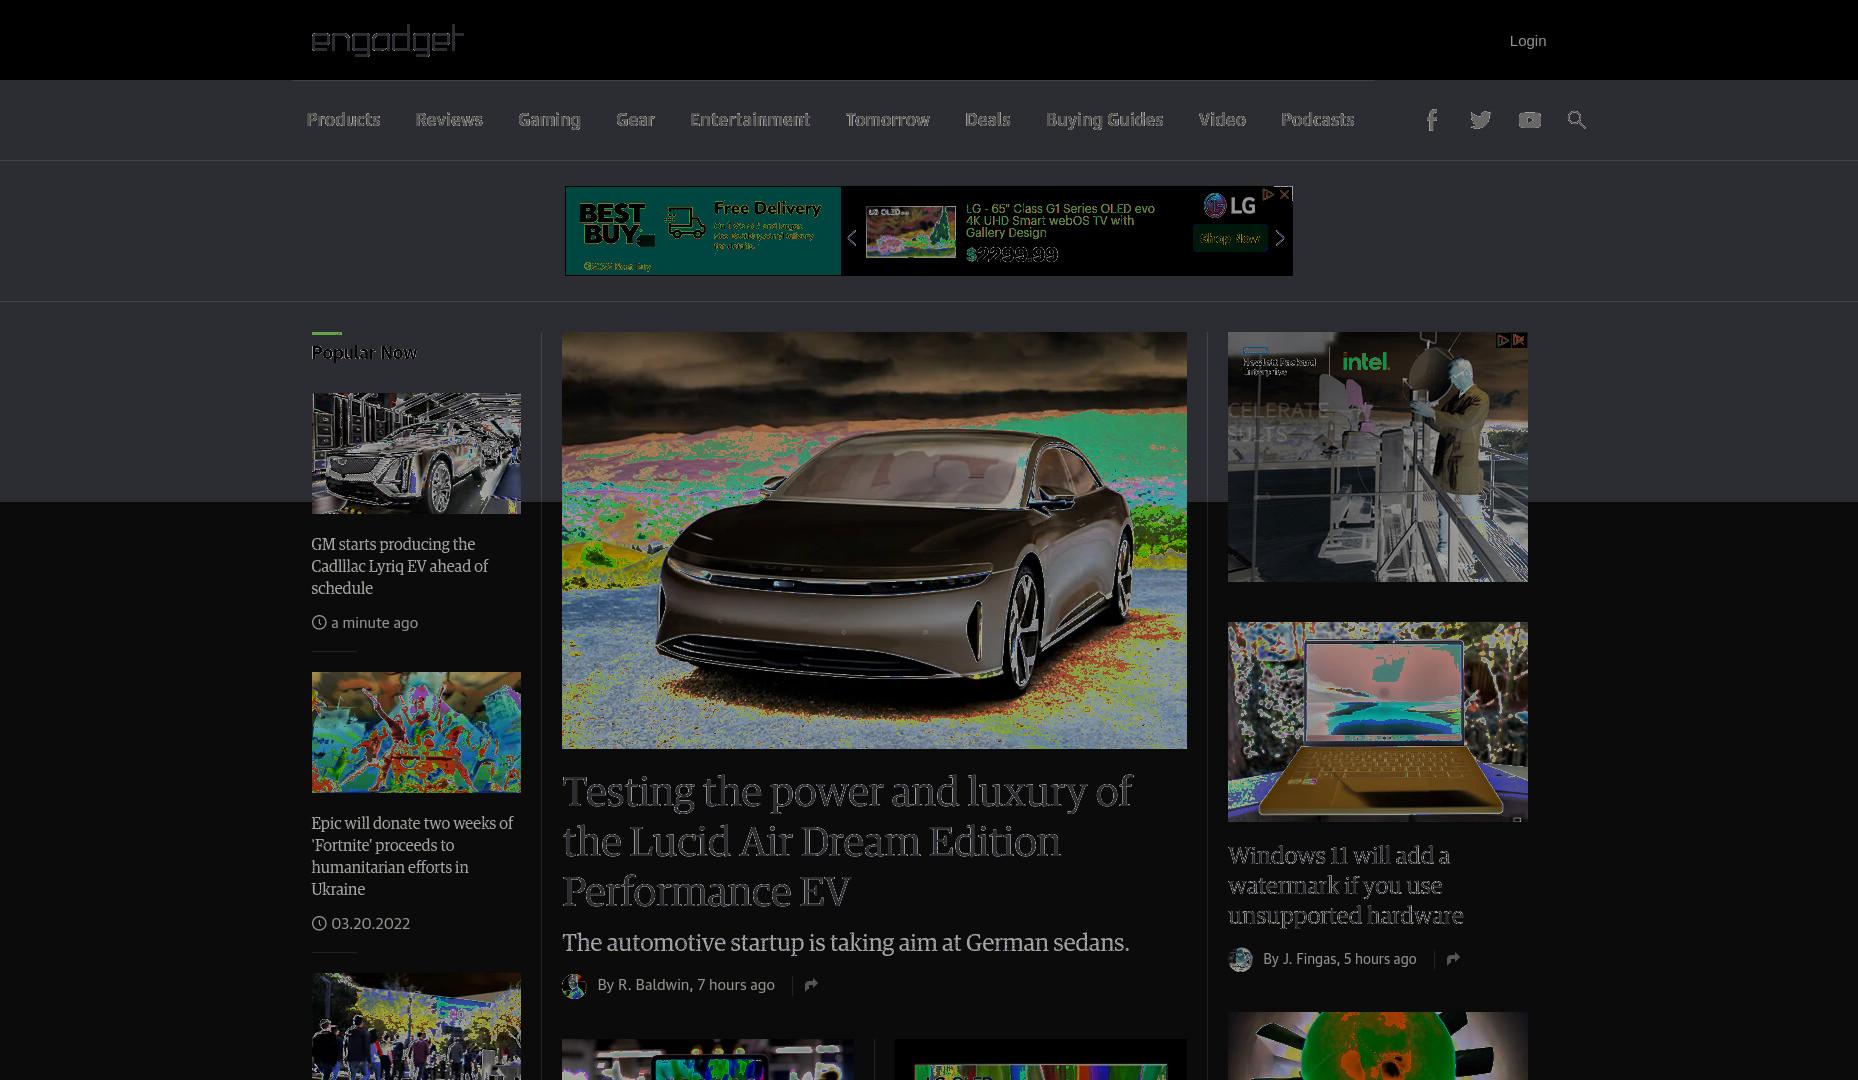This screenshot has width=1858, height=1080.
Task: Open the Gear section
Action: point(635,120)
